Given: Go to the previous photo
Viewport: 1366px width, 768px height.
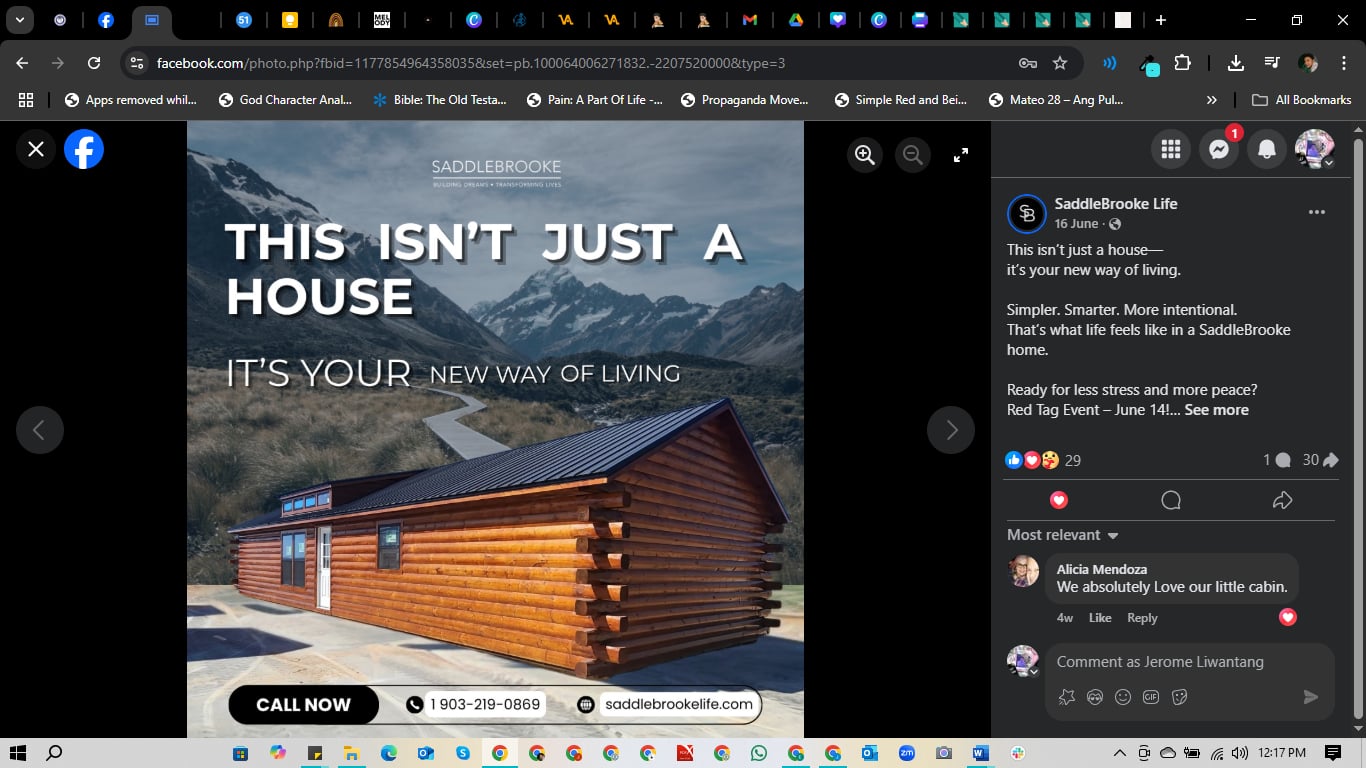Looking at the screenshot, I should tap(40, 430).
